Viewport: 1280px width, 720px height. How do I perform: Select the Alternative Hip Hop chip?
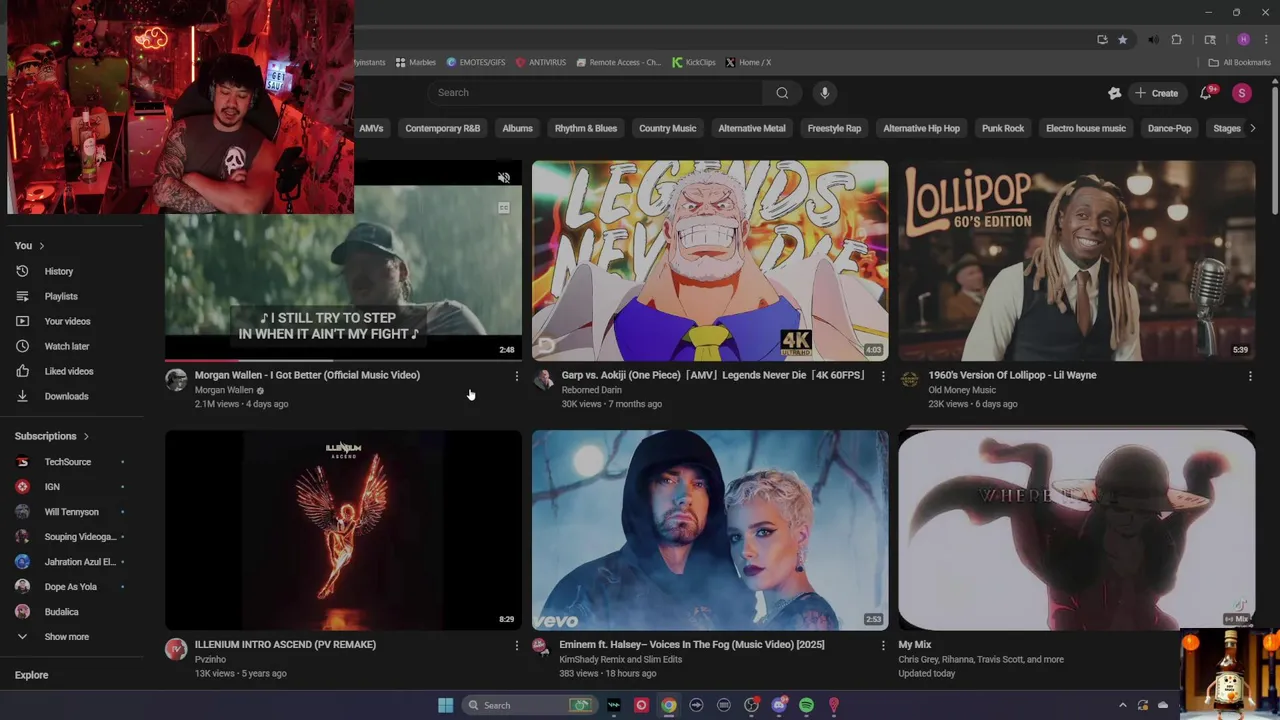pos(921,128)
